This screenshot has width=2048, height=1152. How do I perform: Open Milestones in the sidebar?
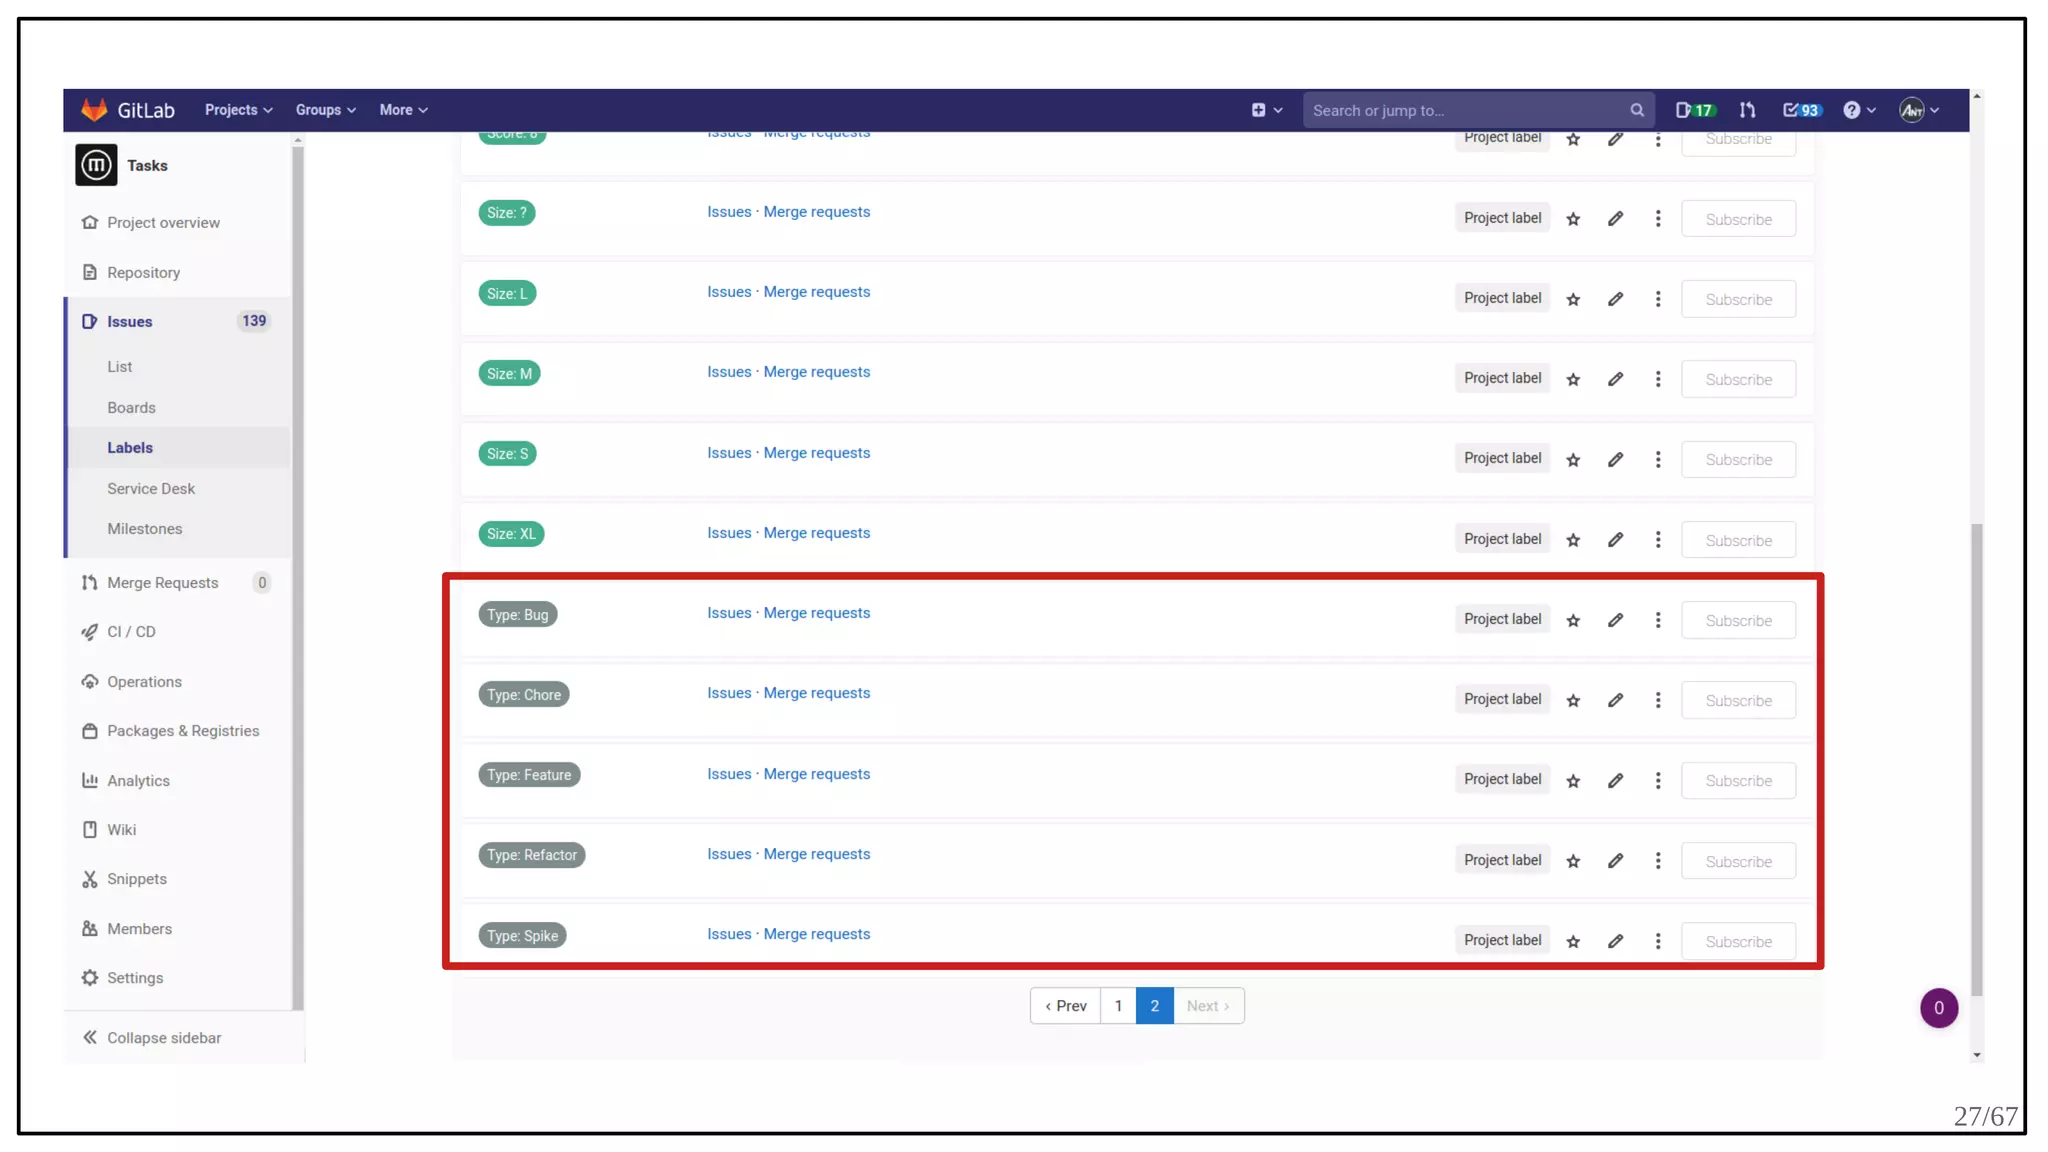click(x=144, y=528)
